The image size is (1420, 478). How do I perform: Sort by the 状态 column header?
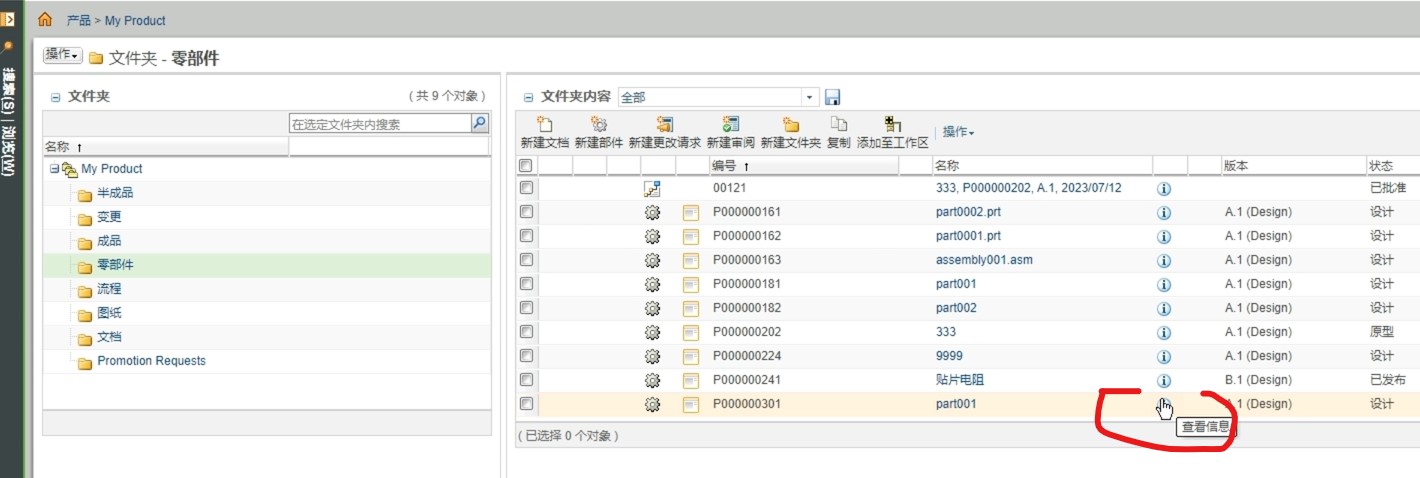(1381, 166)
